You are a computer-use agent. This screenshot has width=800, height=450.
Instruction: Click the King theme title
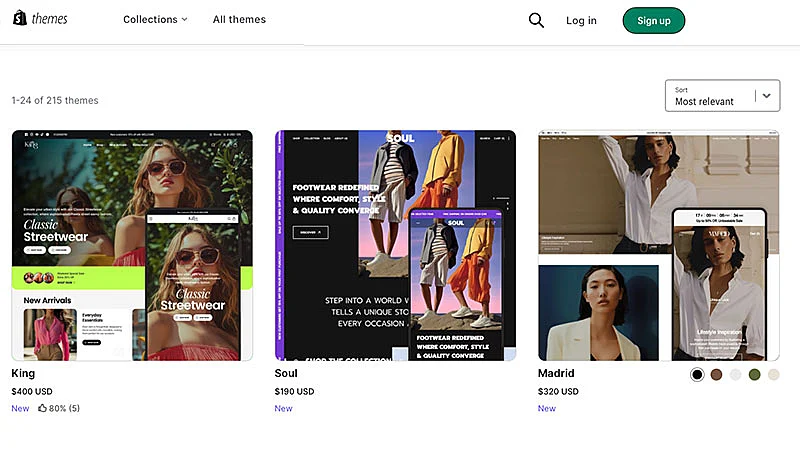[23, 374]
